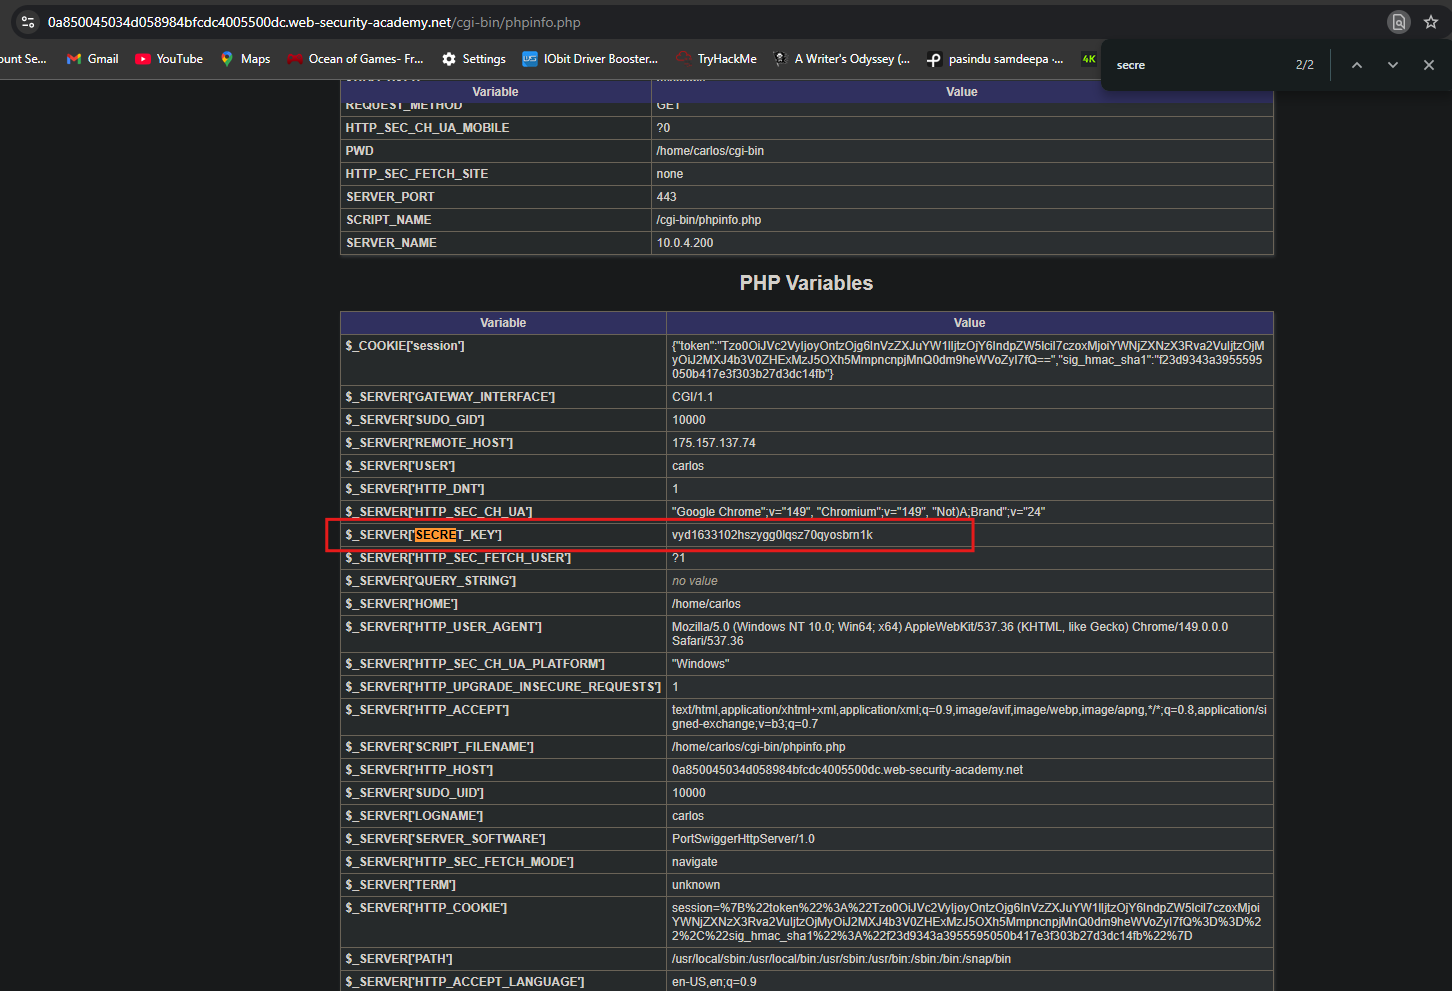The width and height of the screenshot is (1452, 991).
Task: Click the IP value '175.157.137.74'
Action: [714, 443]
